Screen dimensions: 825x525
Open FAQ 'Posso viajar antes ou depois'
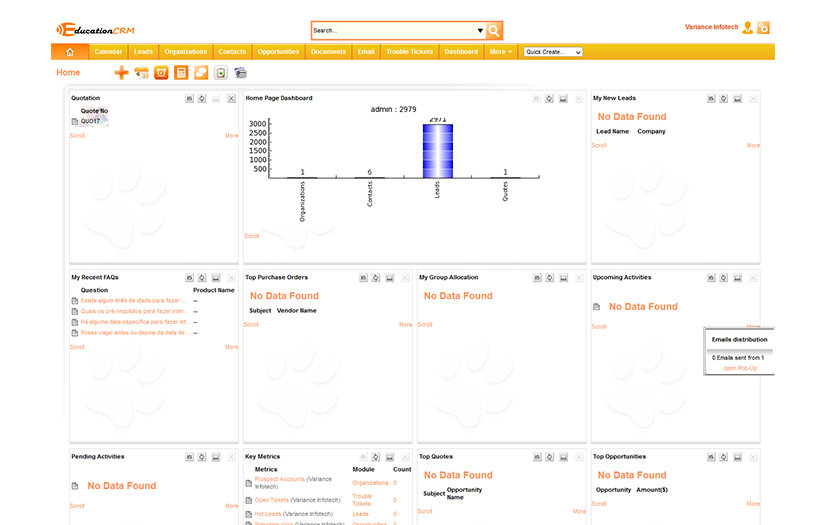(135, 333)
